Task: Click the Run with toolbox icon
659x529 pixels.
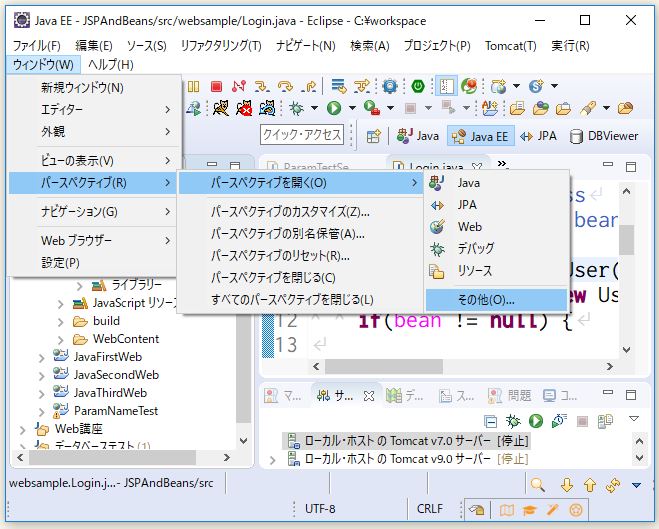Action: (372, 108)
